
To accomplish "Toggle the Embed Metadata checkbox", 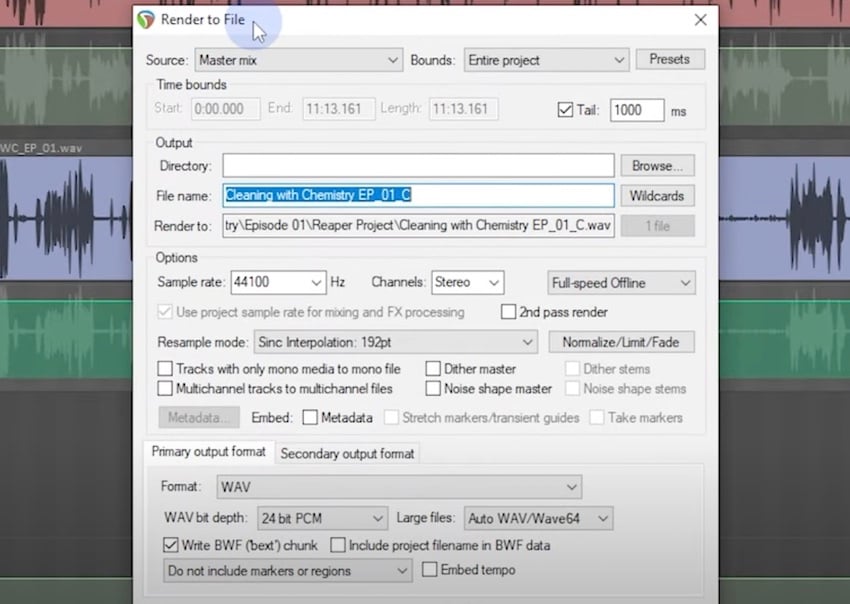I will [x=310, y=417].
